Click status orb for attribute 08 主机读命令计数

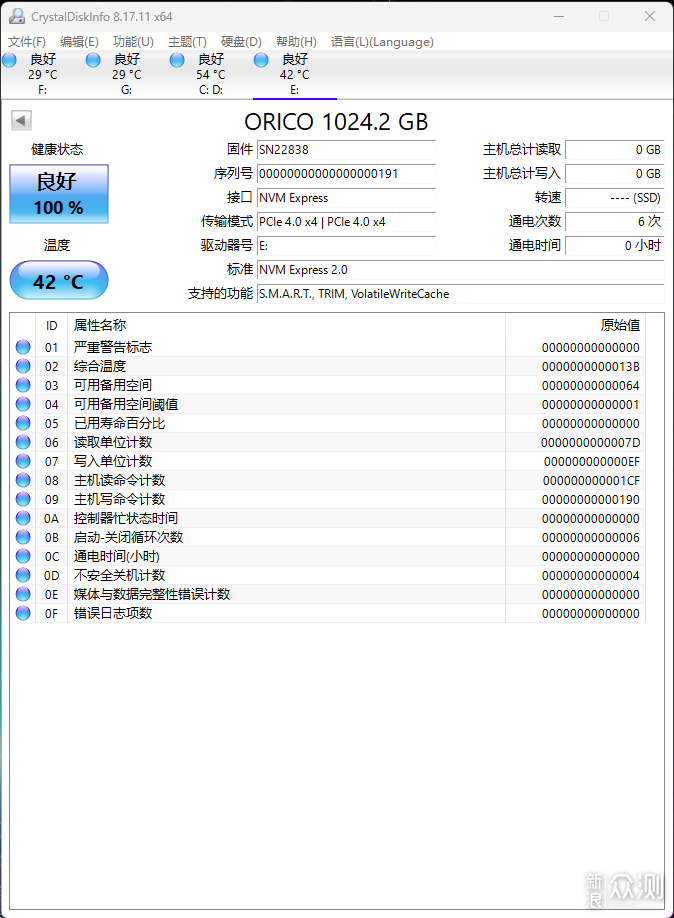coord(23,480)
